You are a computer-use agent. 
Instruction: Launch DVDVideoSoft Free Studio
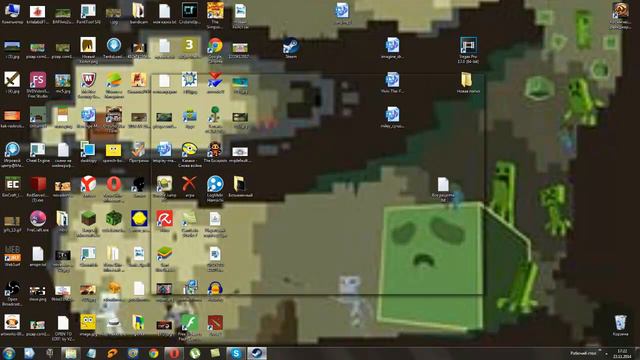coord(38,80)
